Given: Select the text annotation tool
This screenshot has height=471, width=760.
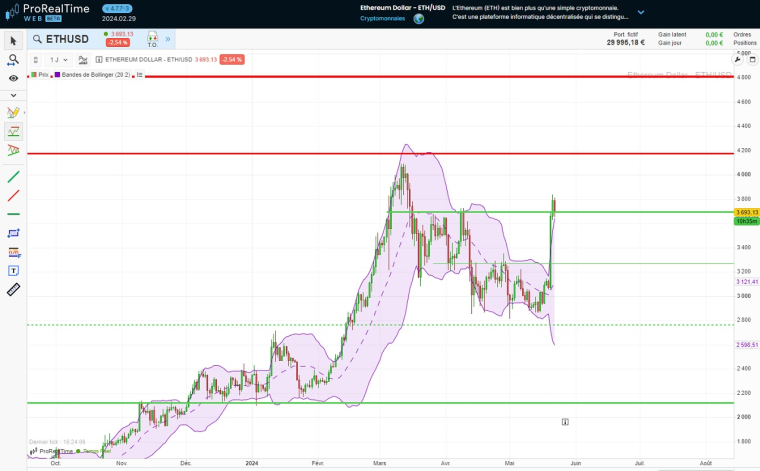Looking at the screenshot, I should click(x=13, y=270).
